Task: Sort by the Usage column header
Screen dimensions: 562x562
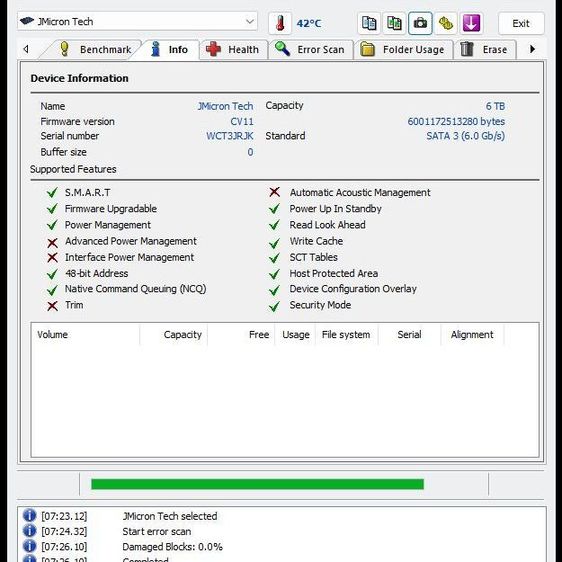Action: pyautogui.click(x=295, y=334)
